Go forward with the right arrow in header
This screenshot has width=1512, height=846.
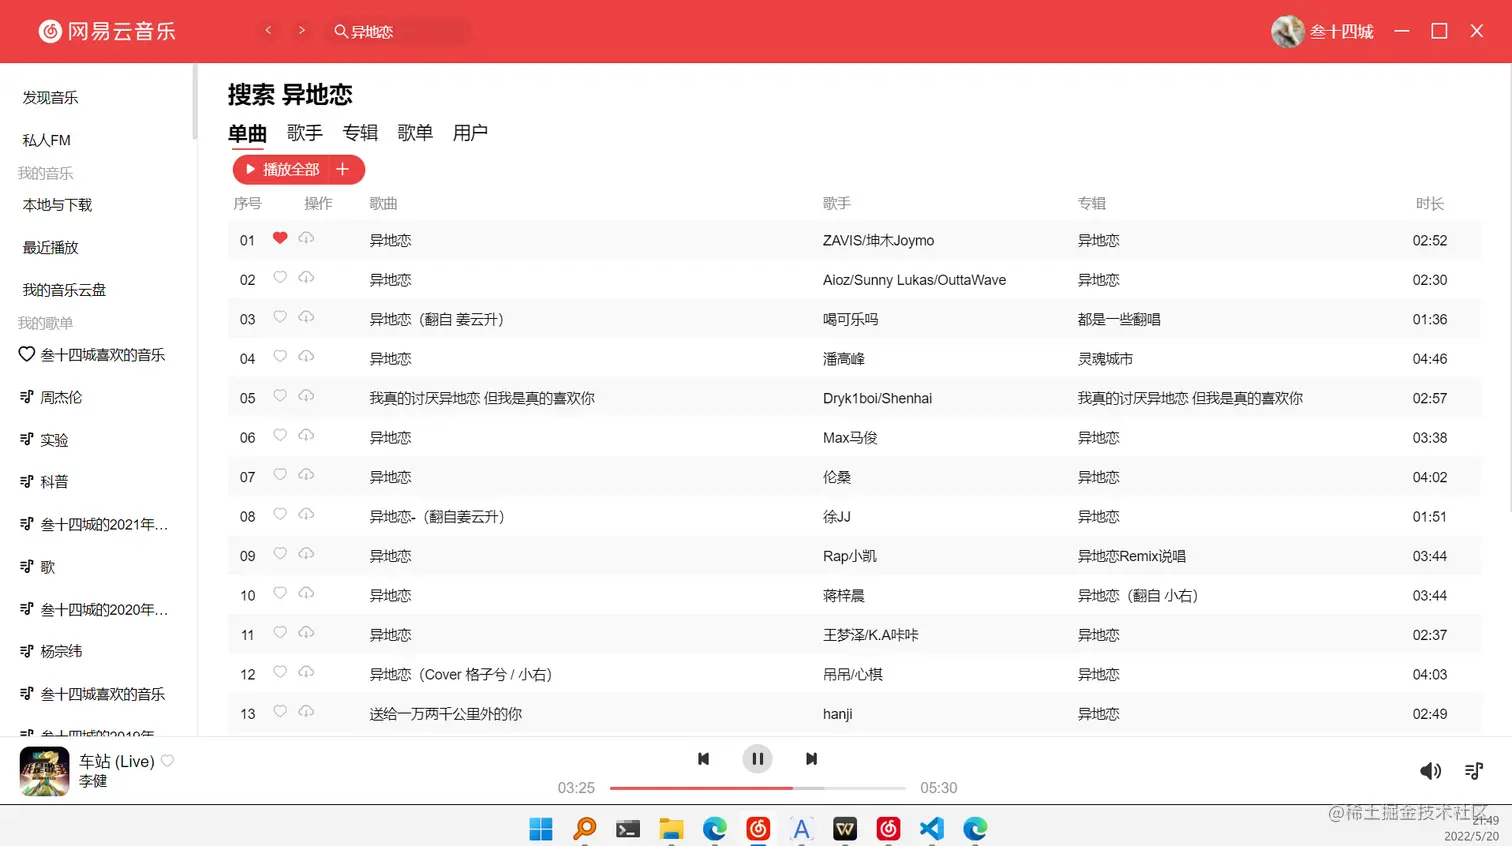pyautogui.click(x=301, y=31)
